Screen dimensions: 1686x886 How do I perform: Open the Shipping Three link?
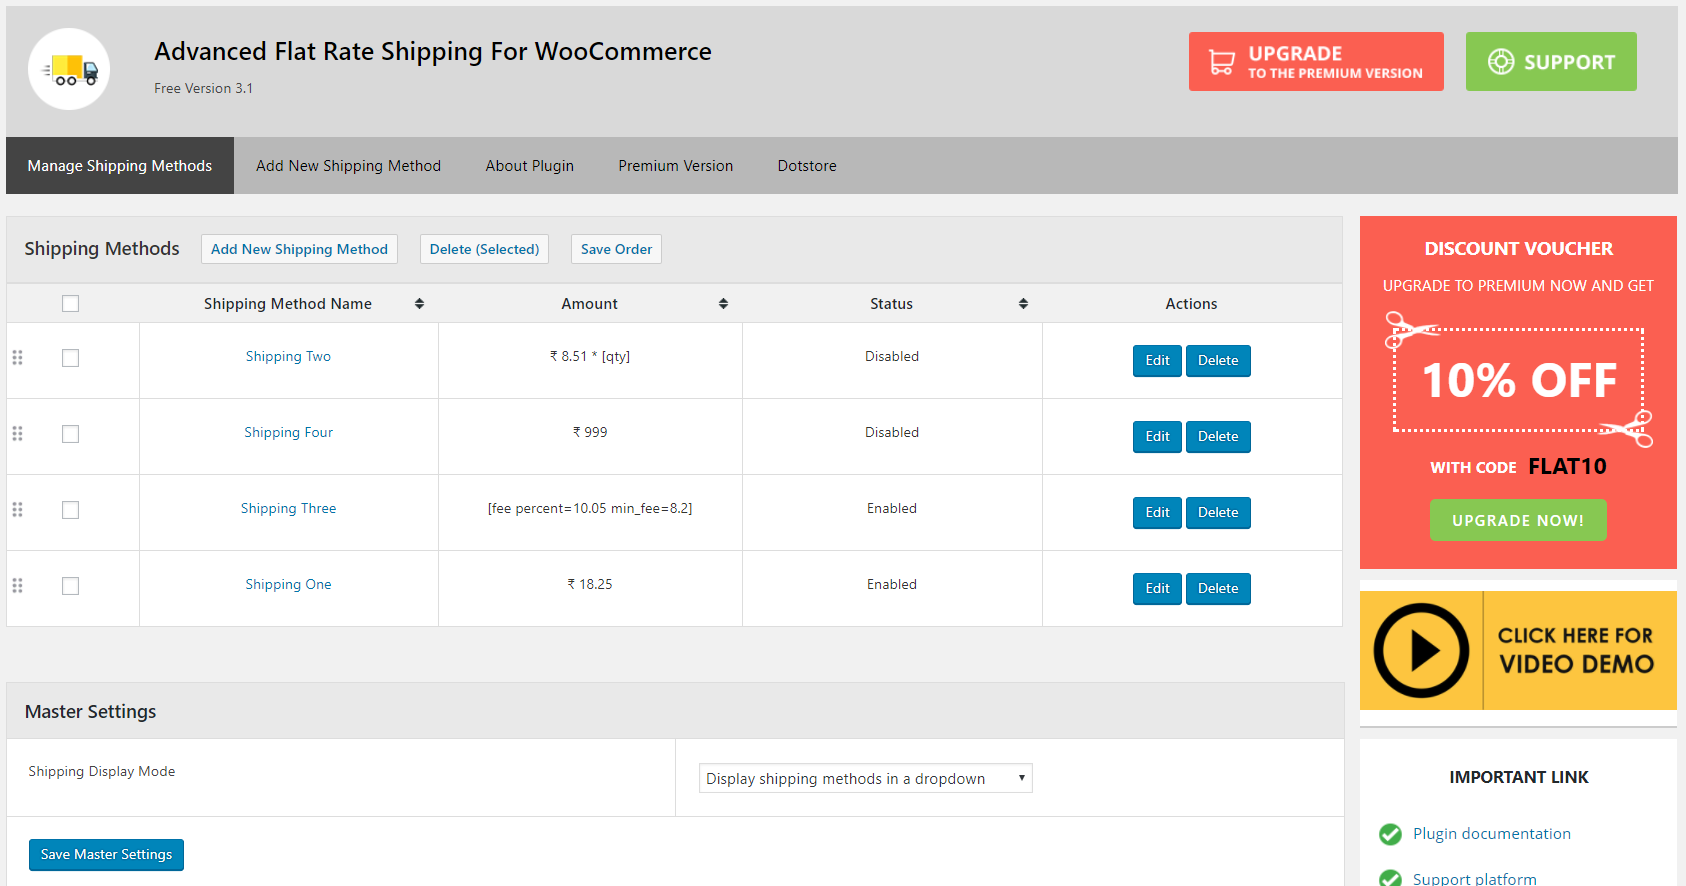point(288,508)
